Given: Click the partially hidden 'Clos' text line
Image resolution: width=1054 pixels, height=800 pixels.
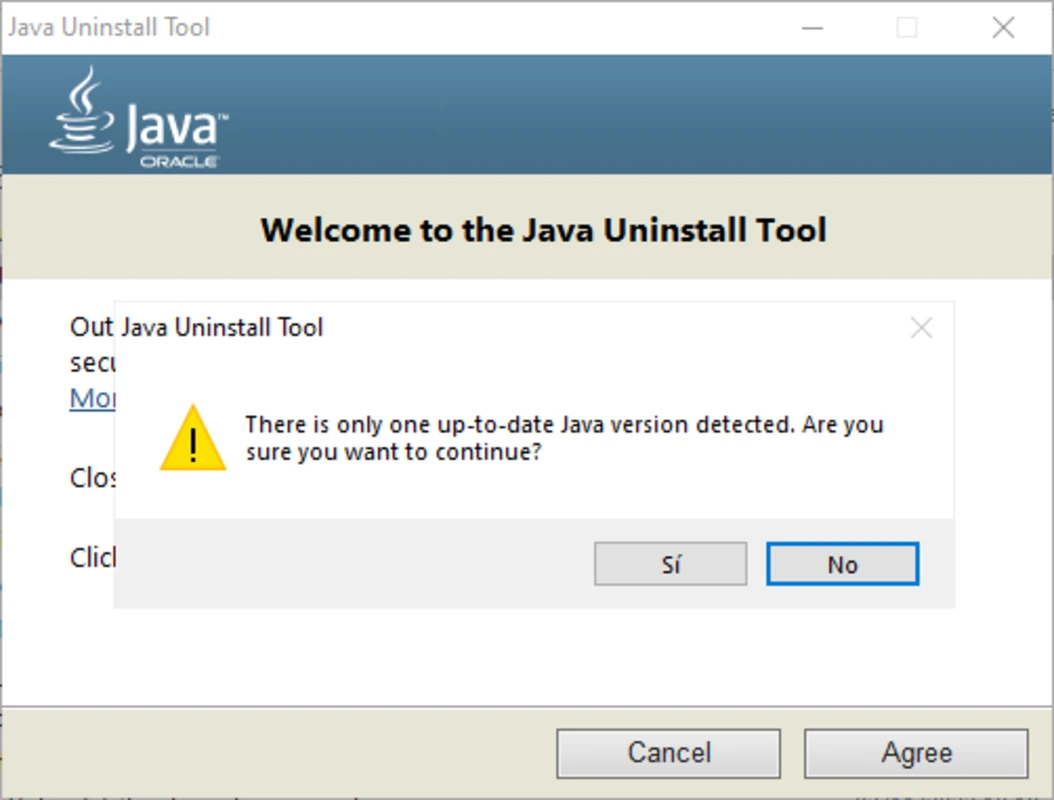Looking at the screenshot, I should pos(93,478).
